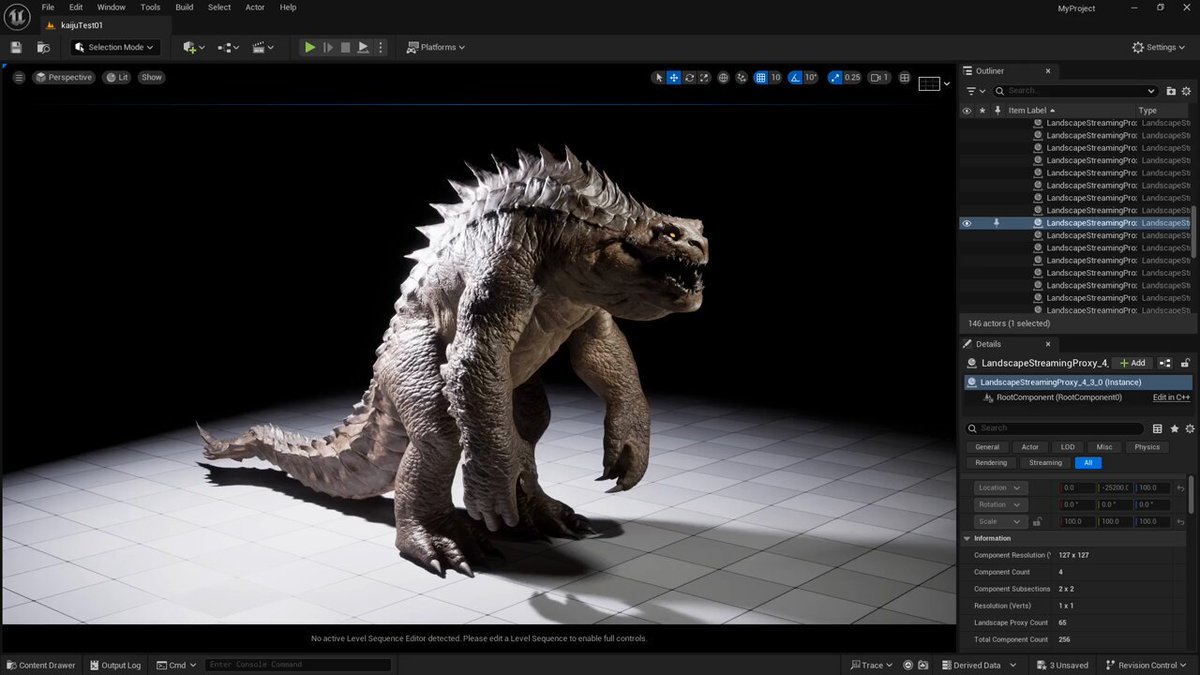Open the Settings menu in the toolbar

coord(1160,47)
